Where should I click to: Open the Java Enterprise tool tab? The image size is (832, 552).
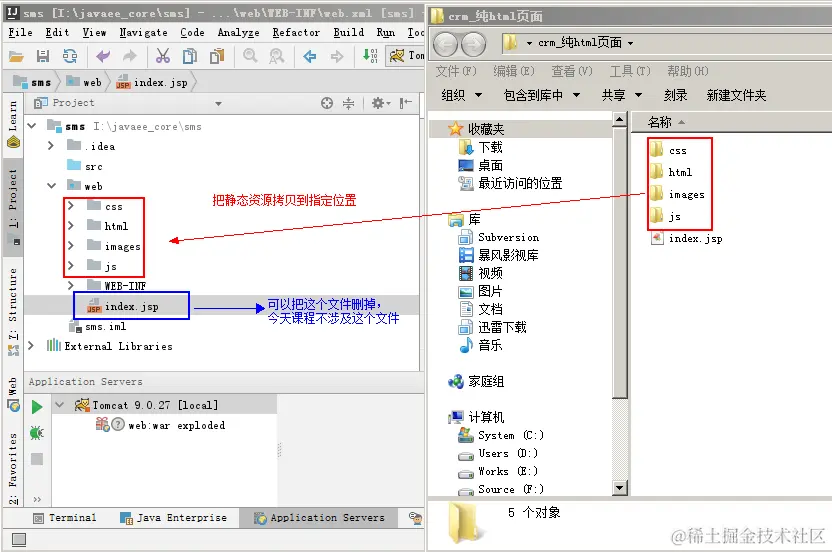174,518
